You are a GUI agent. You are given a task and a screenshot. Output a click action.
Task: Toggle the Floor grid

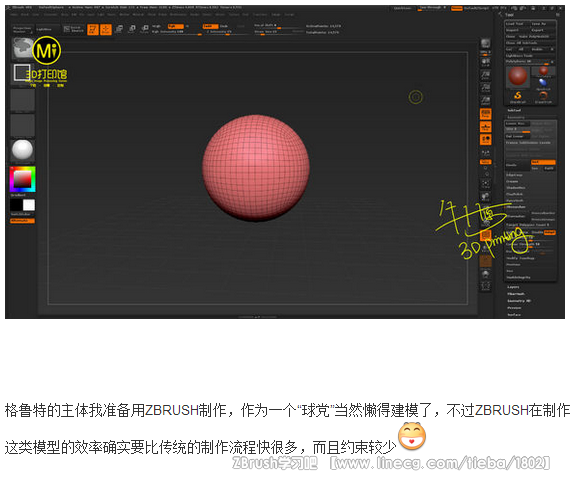pyautogui.click(x=486, y=127)
